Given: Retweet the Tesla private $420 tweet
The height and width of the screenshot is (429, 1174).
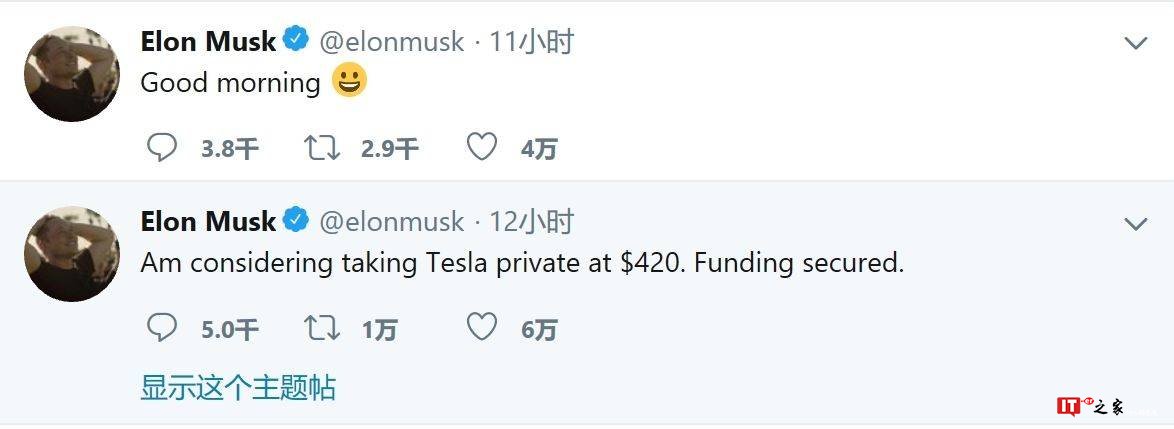Looking at the screenshot, I should [x=322, y=327].
